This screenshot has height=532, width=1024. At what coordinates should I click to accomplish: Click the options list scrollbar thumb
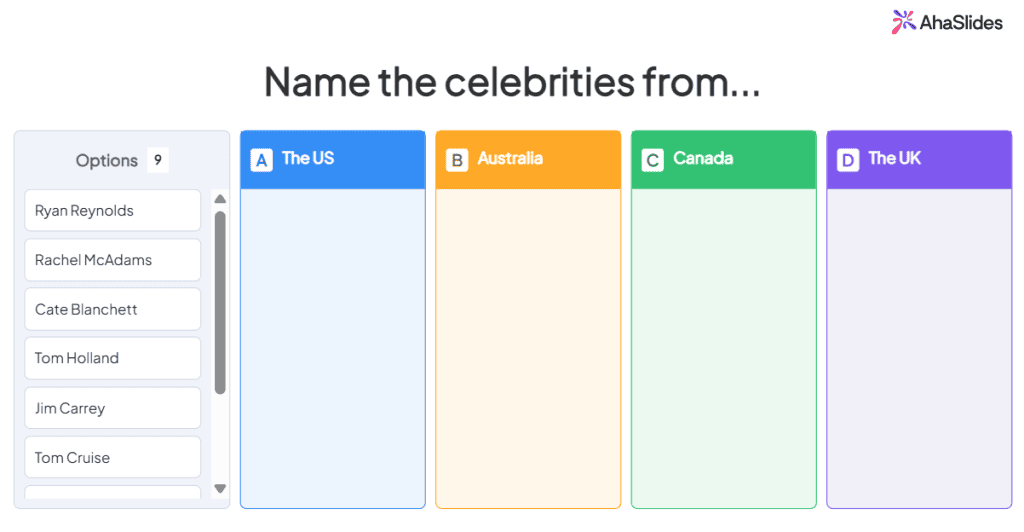pyautogui.click(x=220, y=302)
